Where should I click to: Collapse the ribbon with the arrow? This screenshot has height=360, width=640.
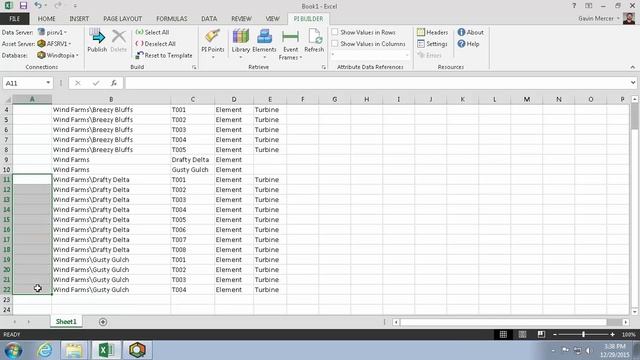[633, 67]
